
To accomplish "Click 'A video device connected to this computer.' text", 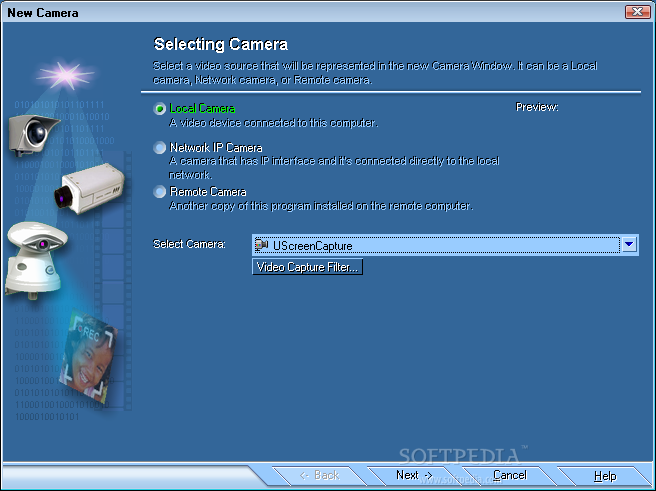I will 274,123.
